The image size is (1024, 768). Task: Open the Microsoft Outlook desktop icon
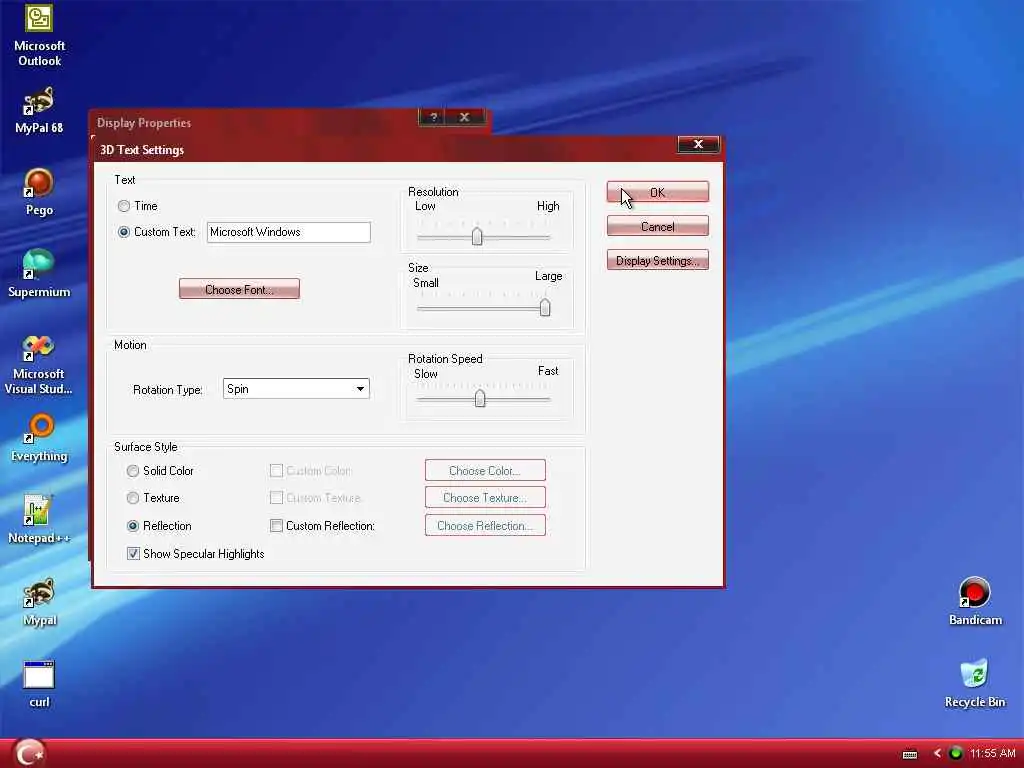pyautogui.click(x=39, y=36)
